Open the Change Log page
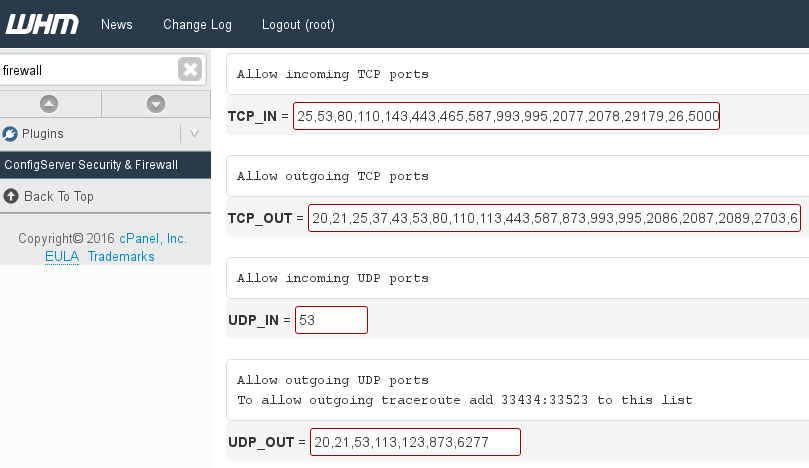The image size is (809, 468). point(198,25)
